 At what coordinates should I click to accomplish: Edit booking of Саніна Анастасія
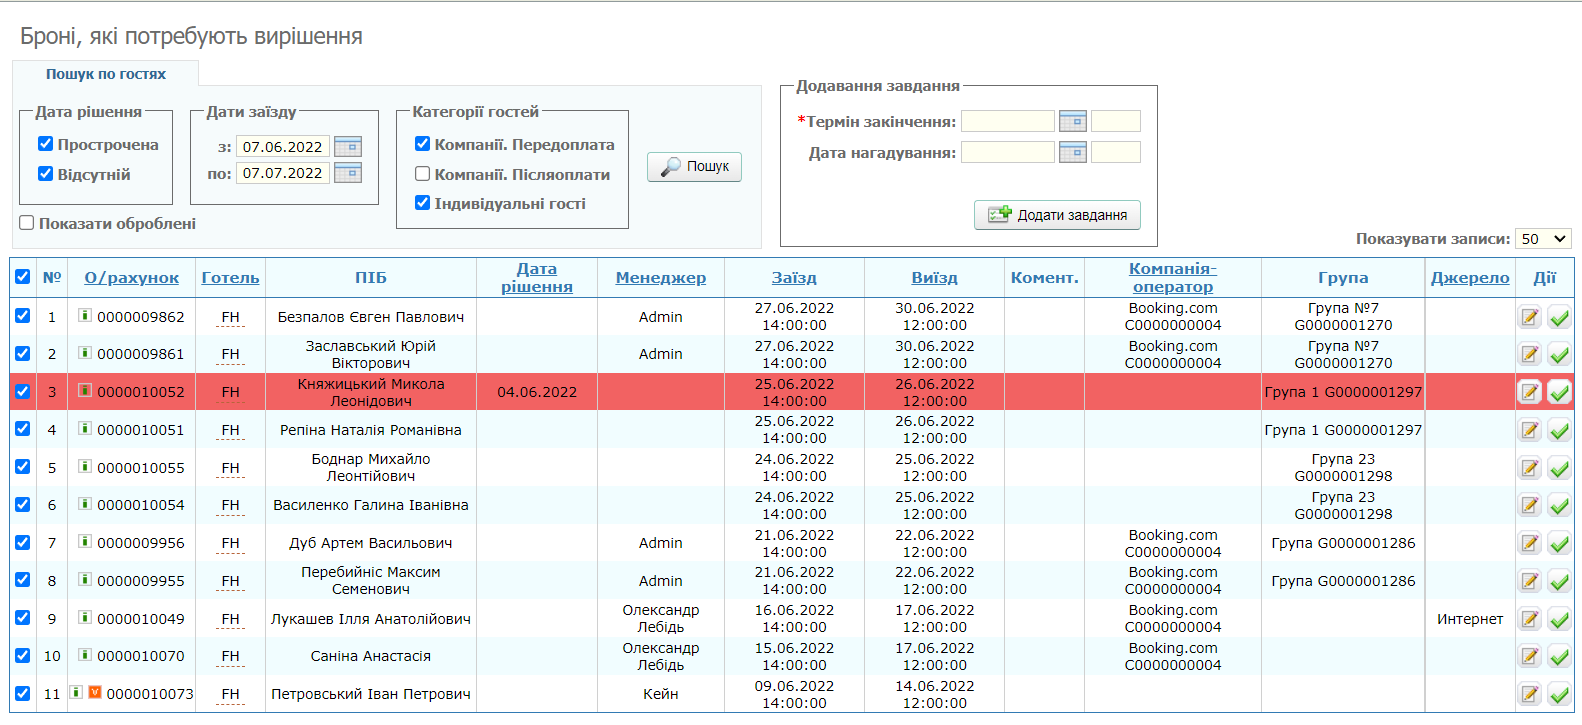click(x=1529, y=657)
